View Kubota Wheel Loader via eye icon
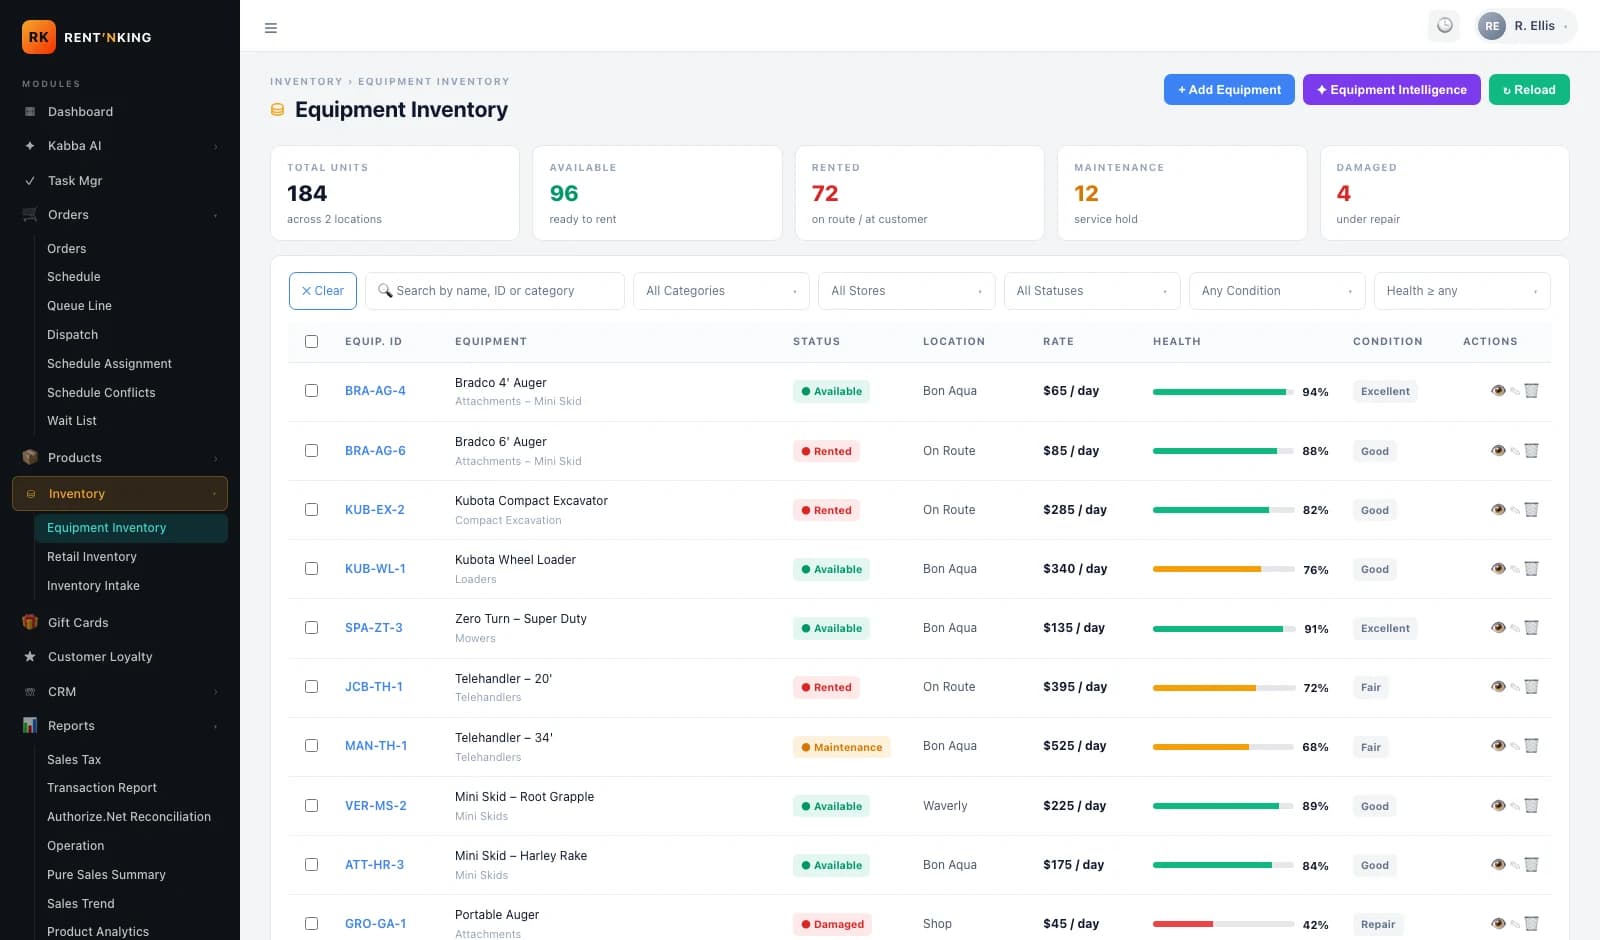The width and height of the screenshot is (1600, 940). (x=1498, y=569)
